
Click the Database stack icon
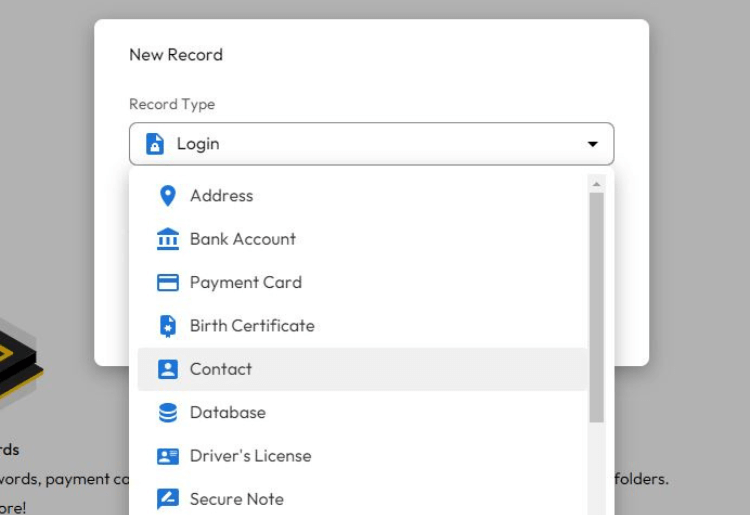(x=167, y=413)
